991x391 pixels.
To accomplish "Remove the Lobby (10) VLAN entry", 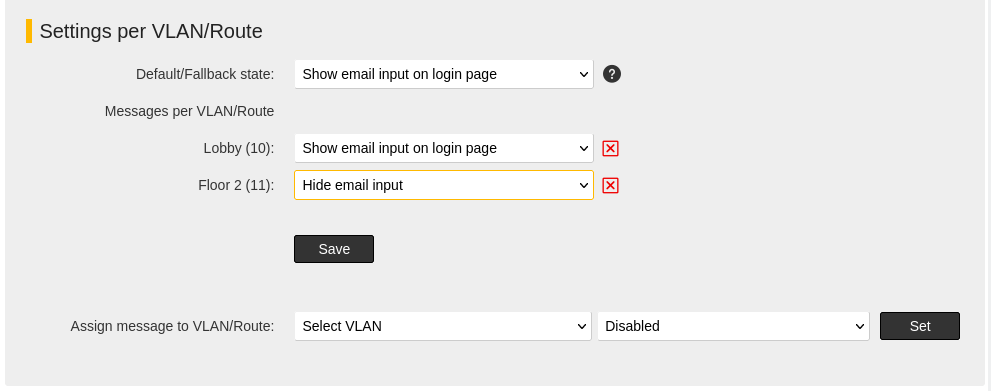I will tap(610, 148).
